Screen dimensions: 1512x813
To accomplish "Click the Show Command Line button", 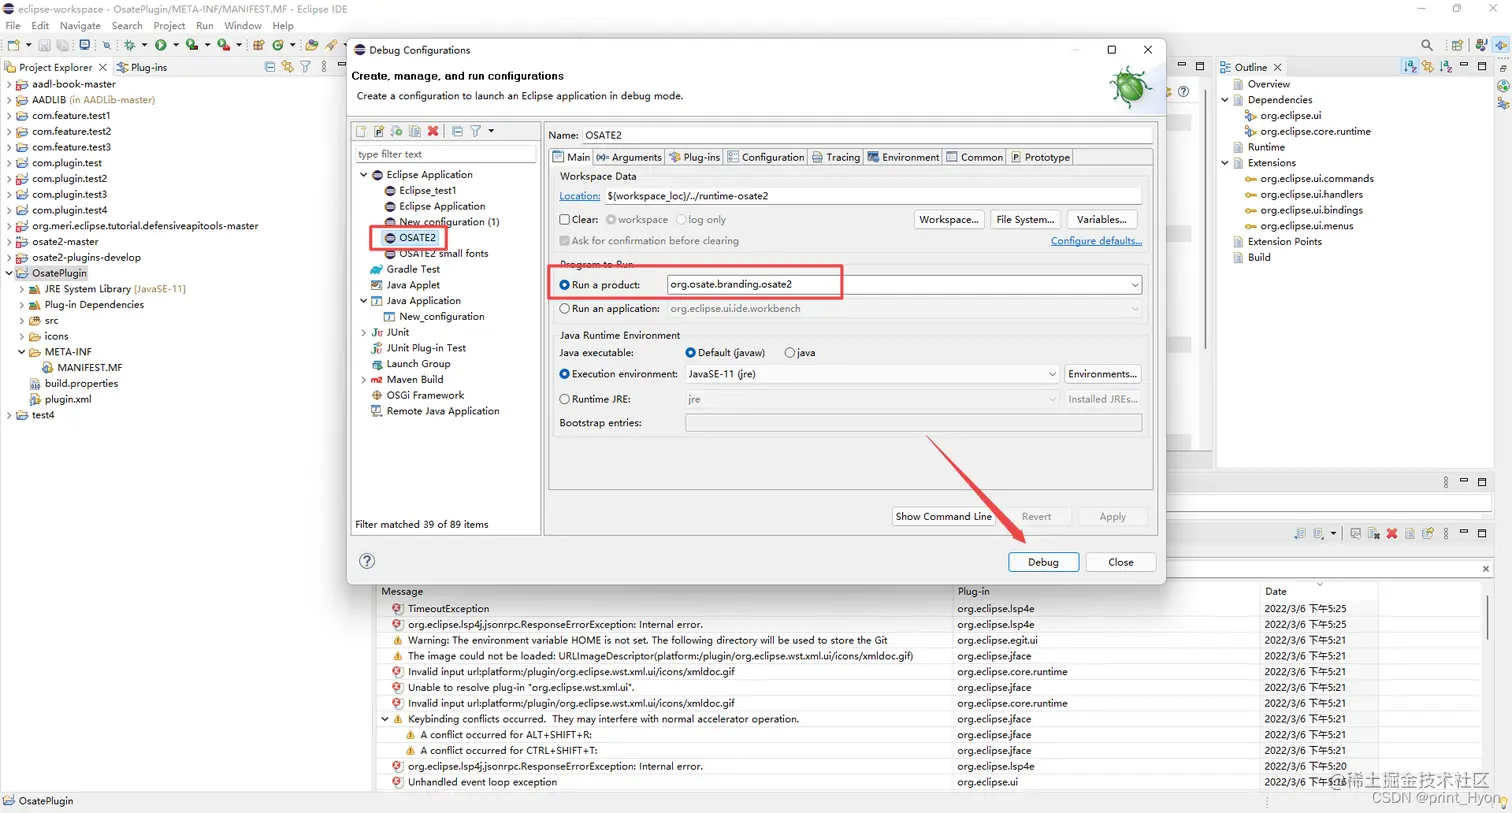I will tap(943, 517).
